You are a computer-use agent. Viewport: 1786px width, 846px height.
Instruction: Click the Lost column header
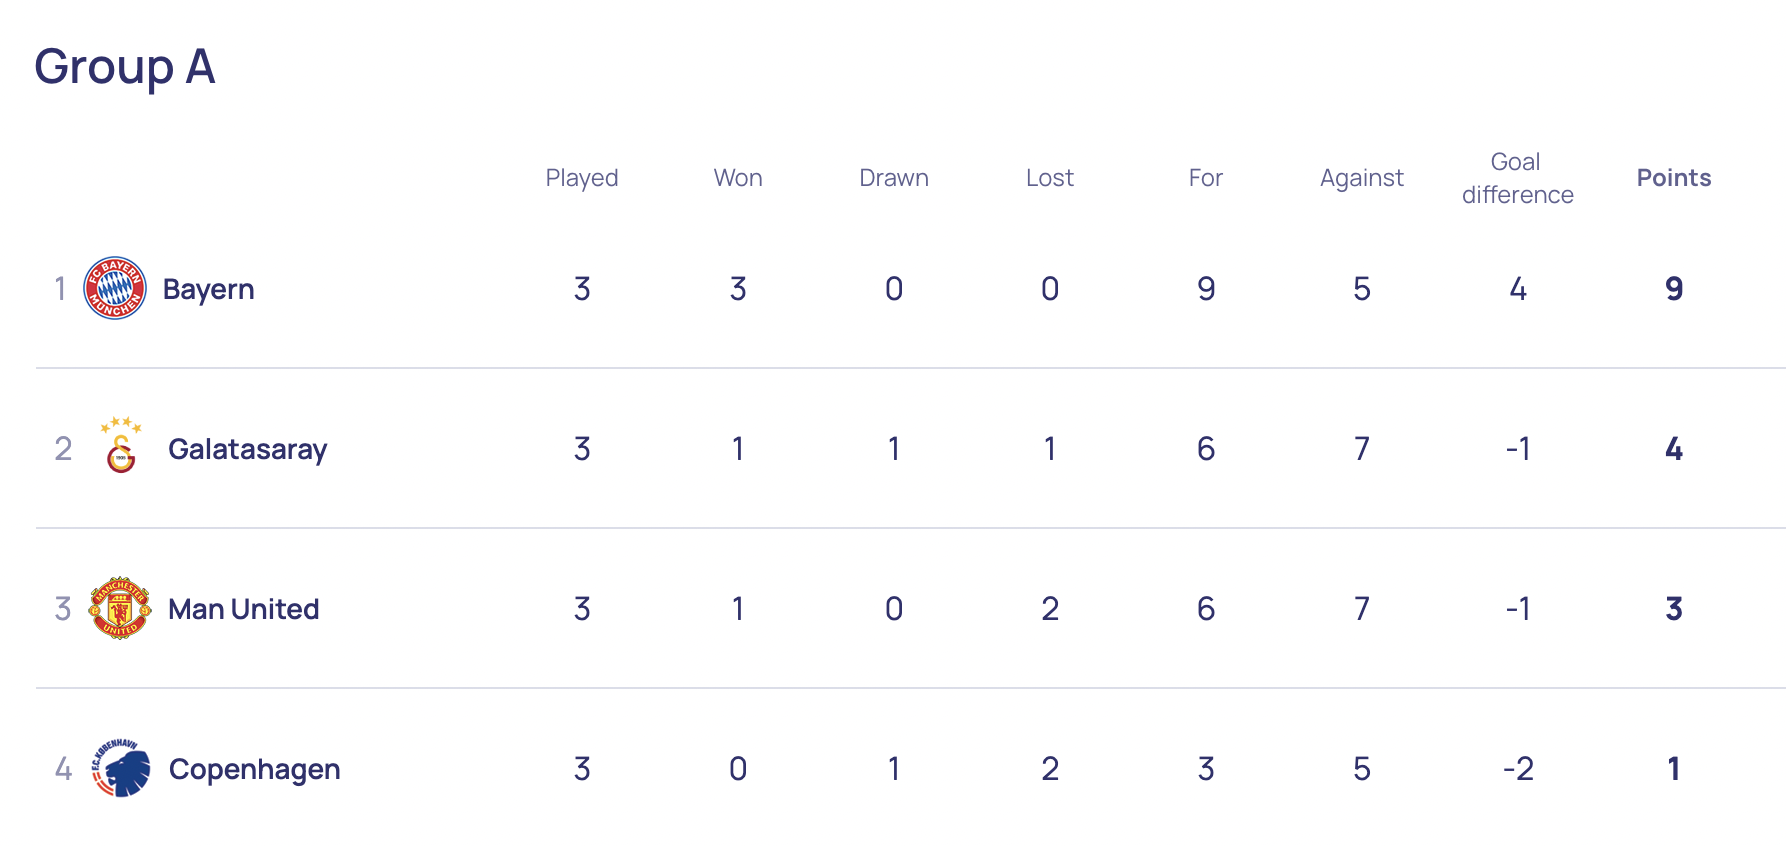tap(1049, 178)
